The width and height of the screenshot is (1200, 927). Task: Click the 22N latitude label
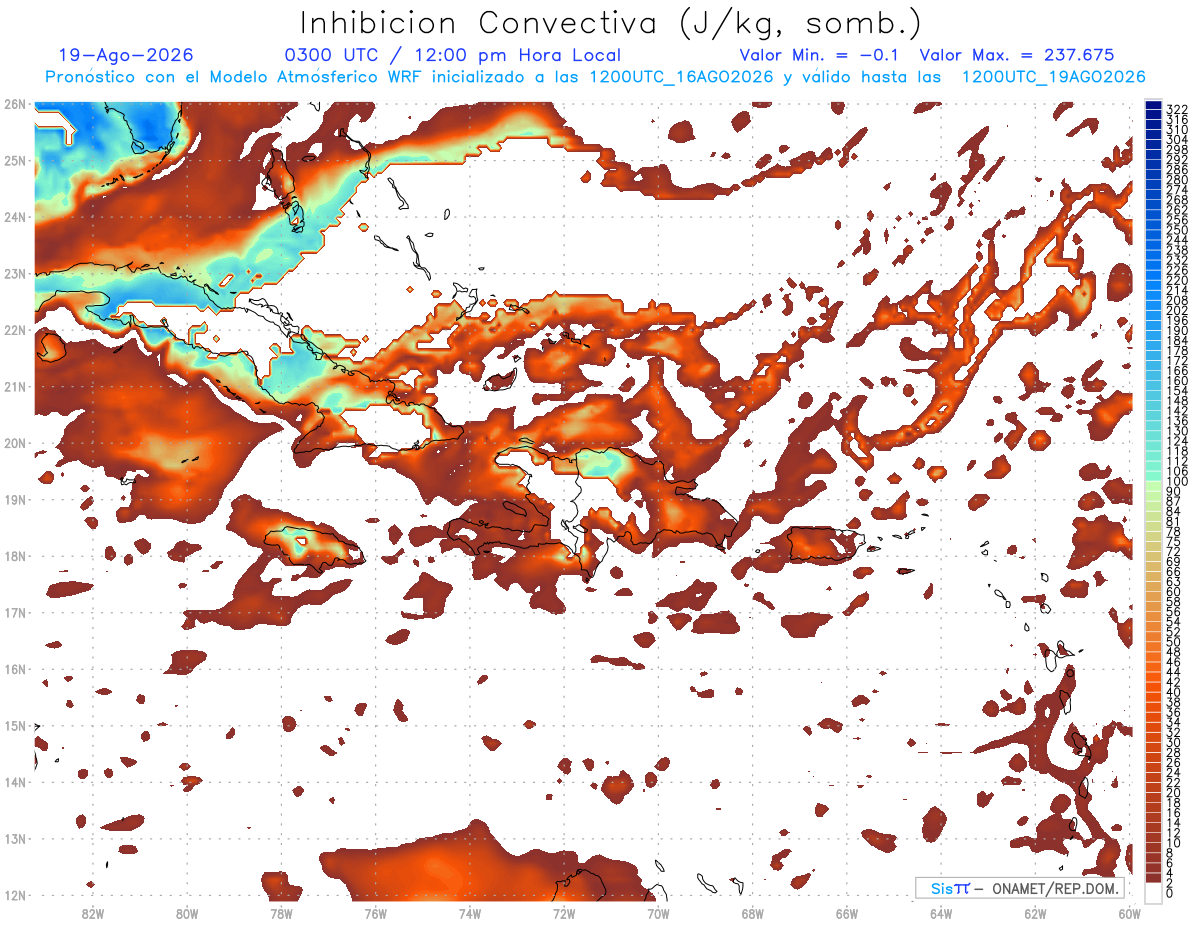click(15, 330)
